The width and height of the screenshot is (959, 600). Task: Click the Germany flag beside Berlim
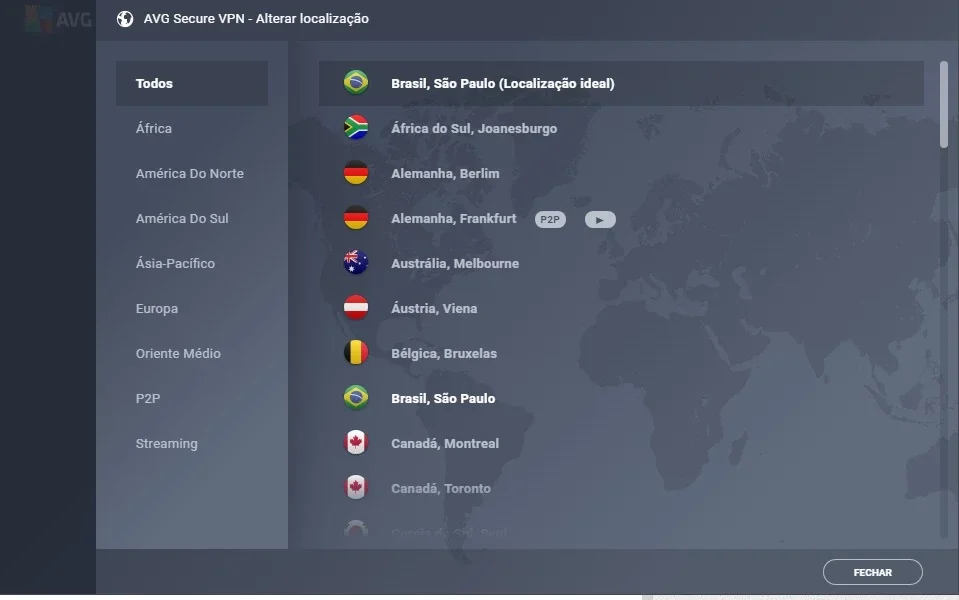coord(356,173)
